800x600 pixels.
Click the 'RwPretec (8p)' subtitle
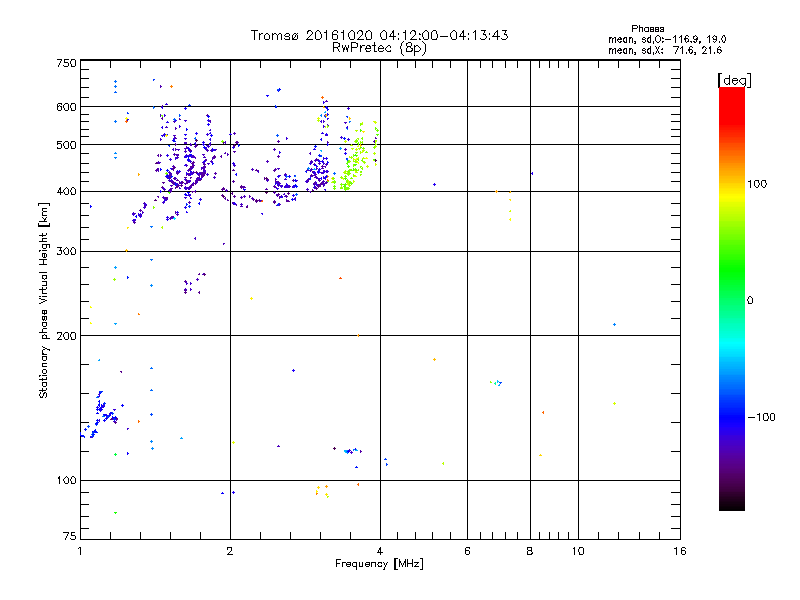tap(379, 48)
